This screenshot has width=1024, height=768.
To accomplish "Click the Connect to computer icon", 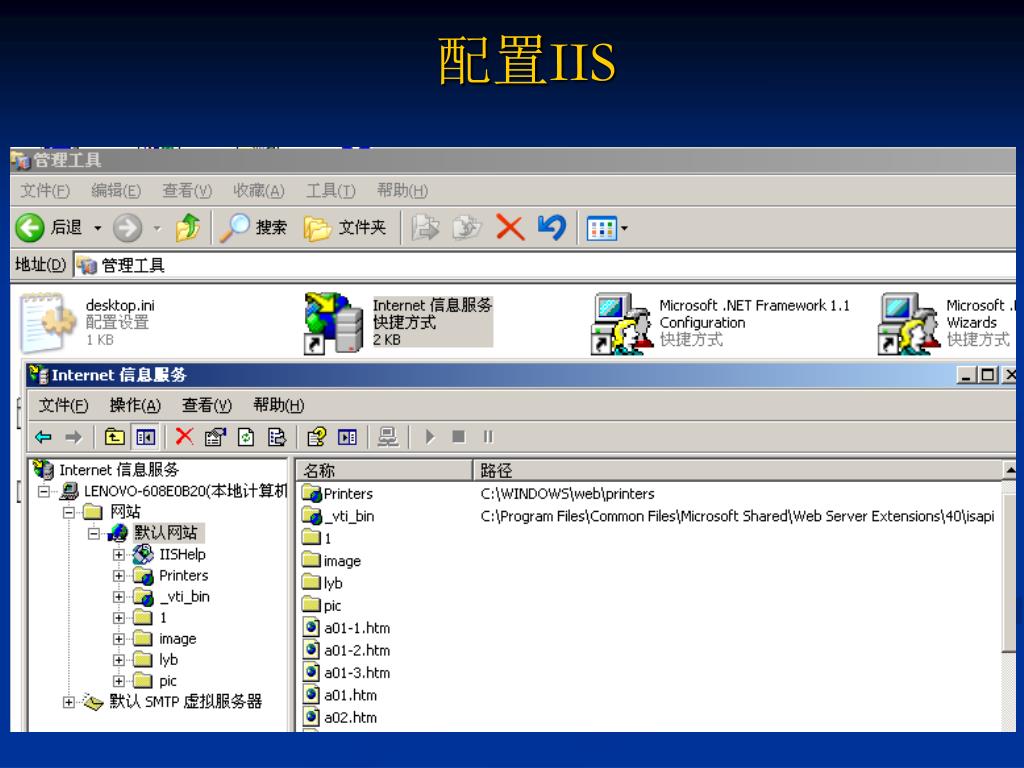I will [387, 437].
